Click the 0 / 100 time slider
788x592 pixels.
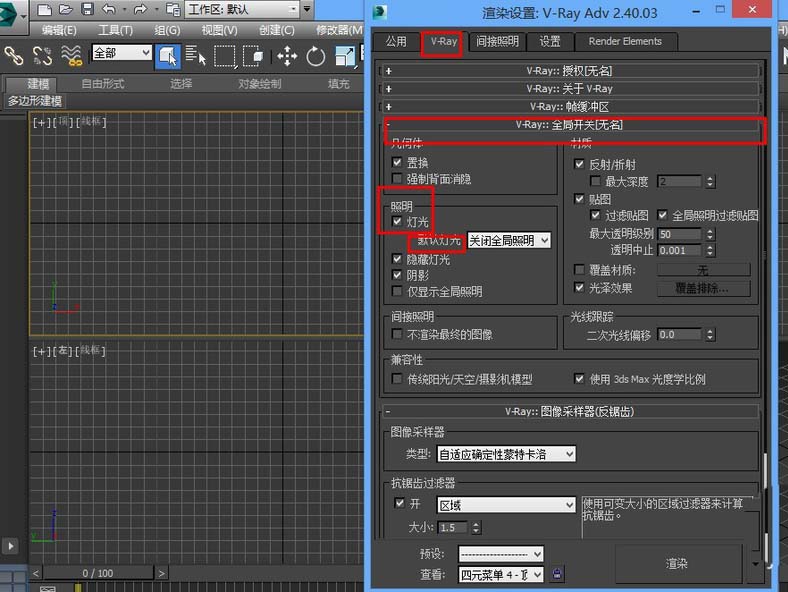tap(97, 573)
